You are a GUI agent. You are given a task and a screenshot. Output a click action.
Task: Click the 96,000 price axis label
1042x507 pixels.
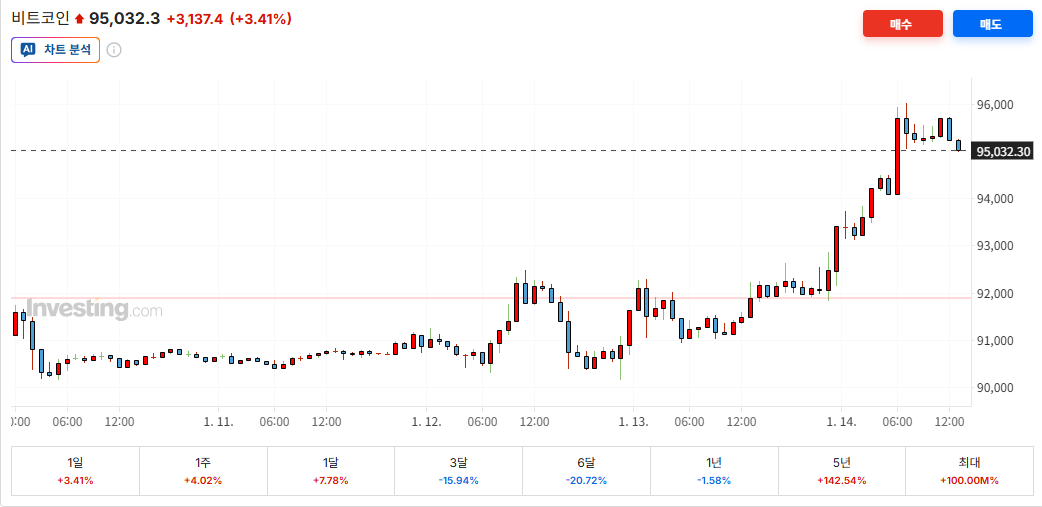click(995, 105)
